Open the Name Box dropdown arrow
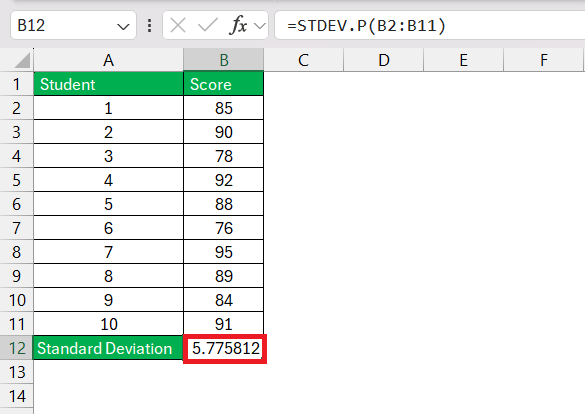 coord(123,26)
